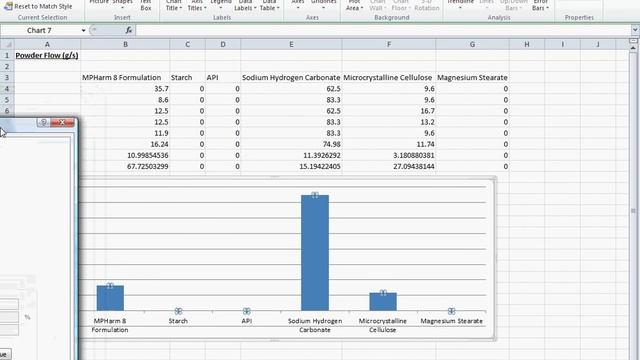Click the Microcrystalline Cellulose bar in chart
The width and height of the screenshot is (640, 360).
(383, 302)
